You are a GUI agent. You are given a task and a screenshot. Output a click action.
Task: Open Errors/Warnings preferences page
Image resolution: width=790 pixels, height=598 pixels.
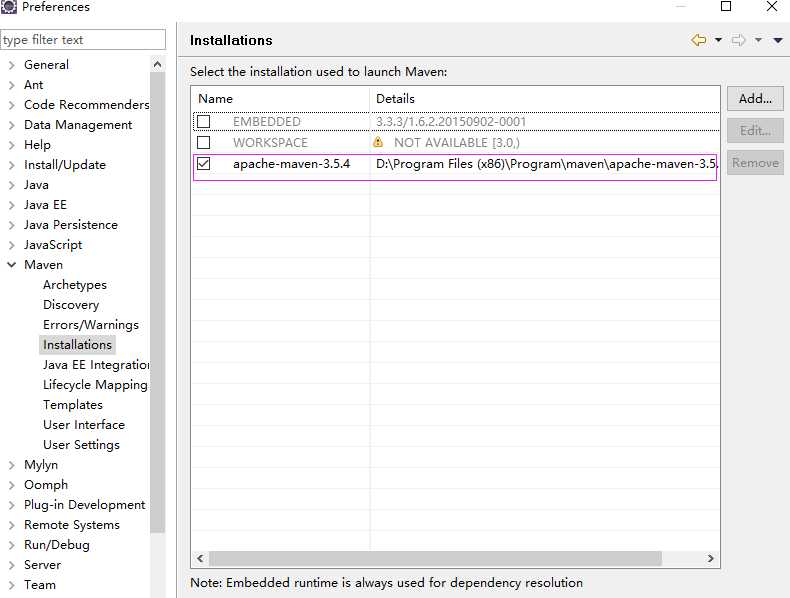[x=91, y=325]
